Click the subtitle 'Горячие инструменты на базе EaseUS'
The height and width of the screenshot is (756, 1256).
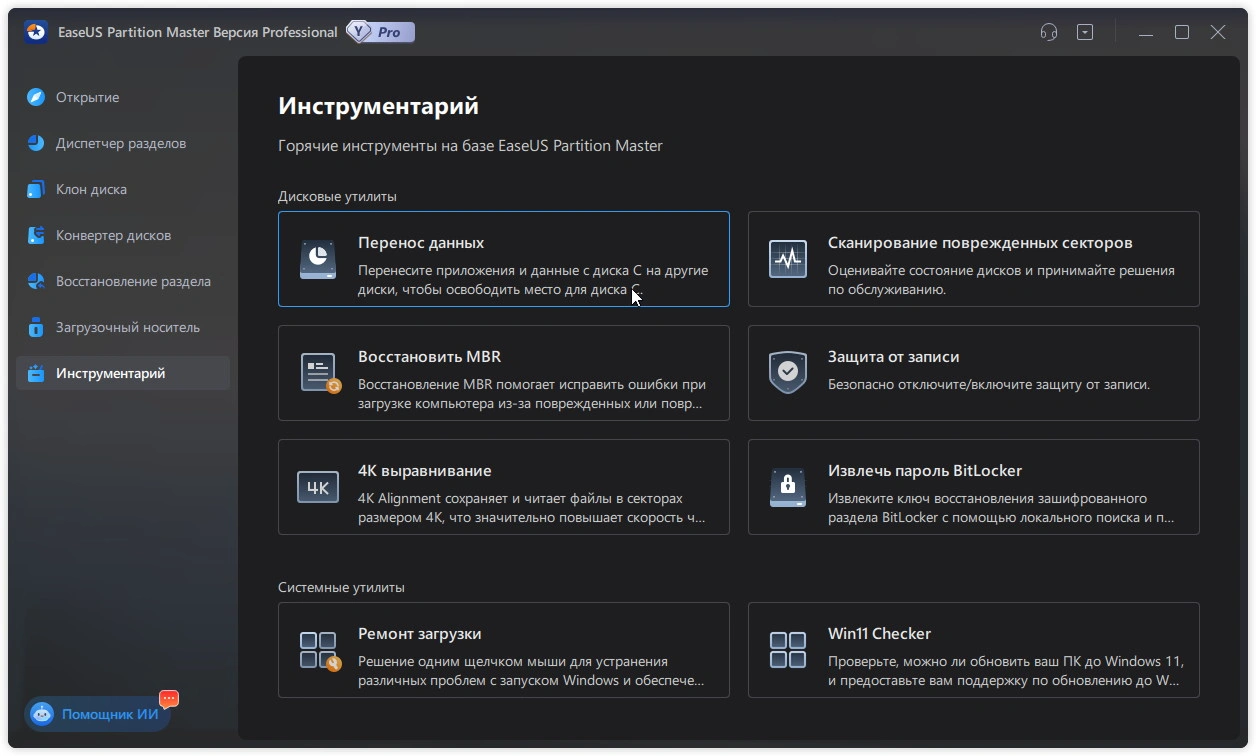pos(470,146)
